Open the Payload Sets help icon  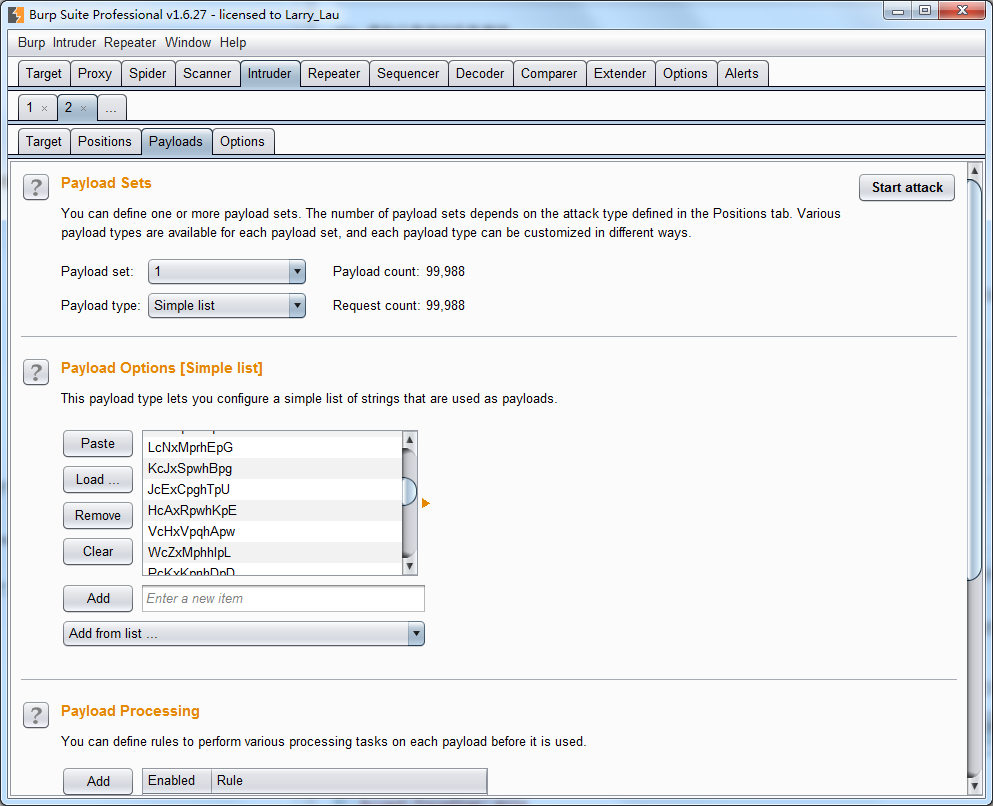pyautogui.click(x=35, y=187)
